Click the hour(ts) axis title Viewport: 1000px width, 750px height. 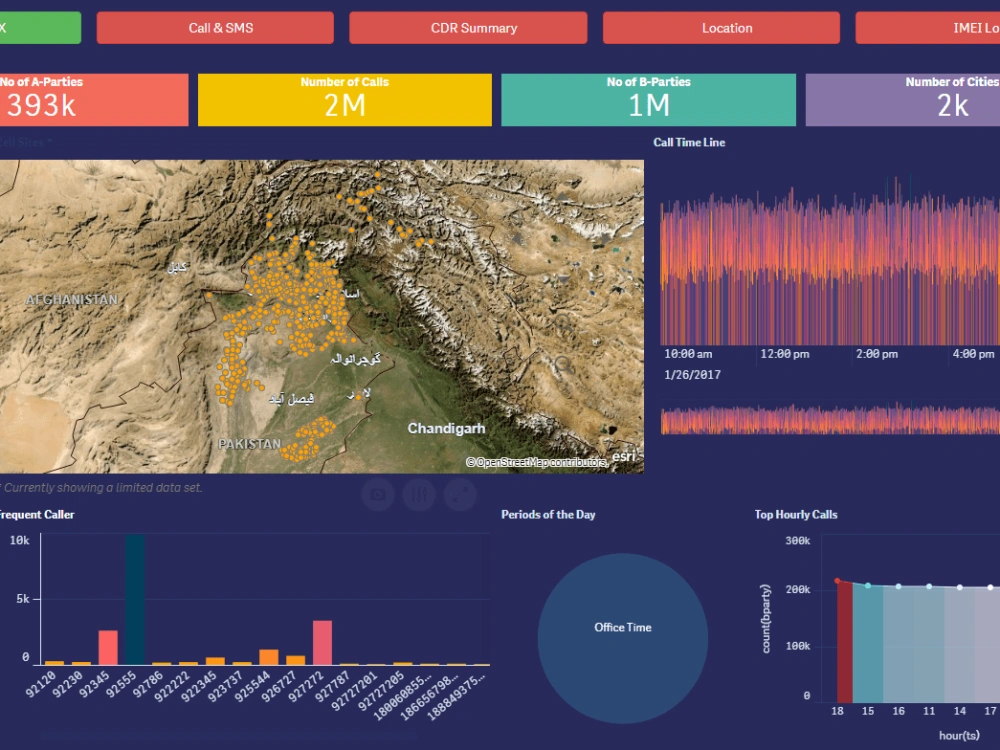959,735
